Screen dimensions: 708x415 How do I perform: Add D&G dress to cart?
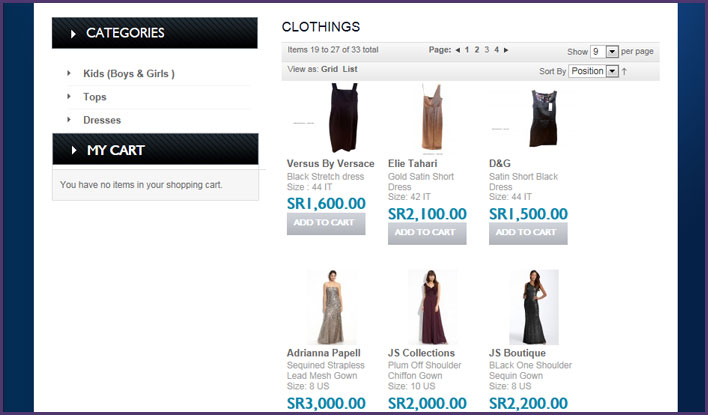tap(528, 233)
